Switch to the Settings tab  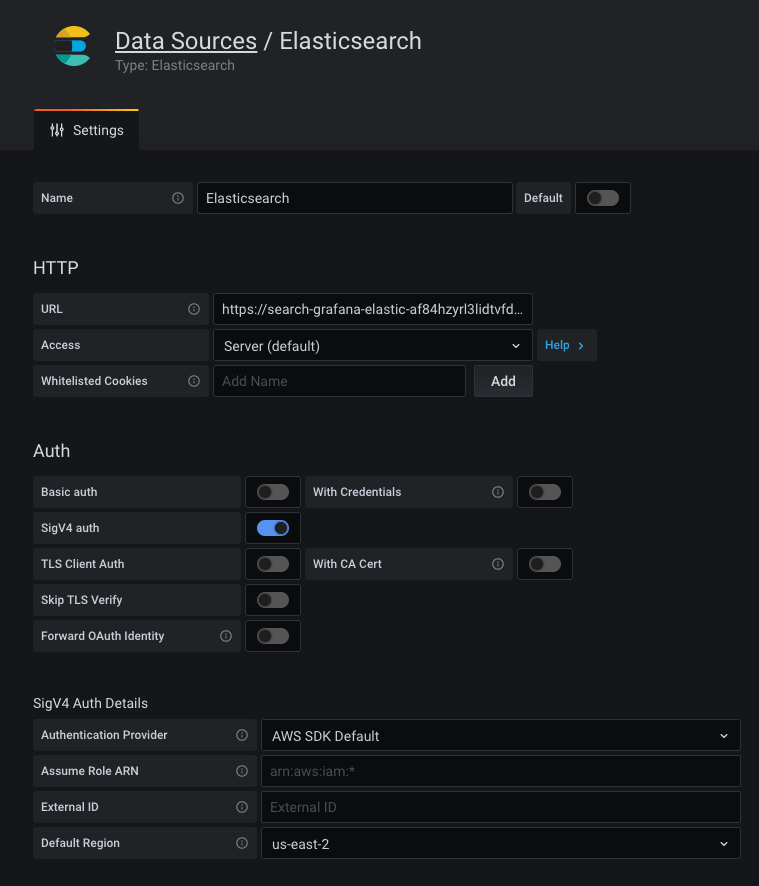tap(86, 129)
